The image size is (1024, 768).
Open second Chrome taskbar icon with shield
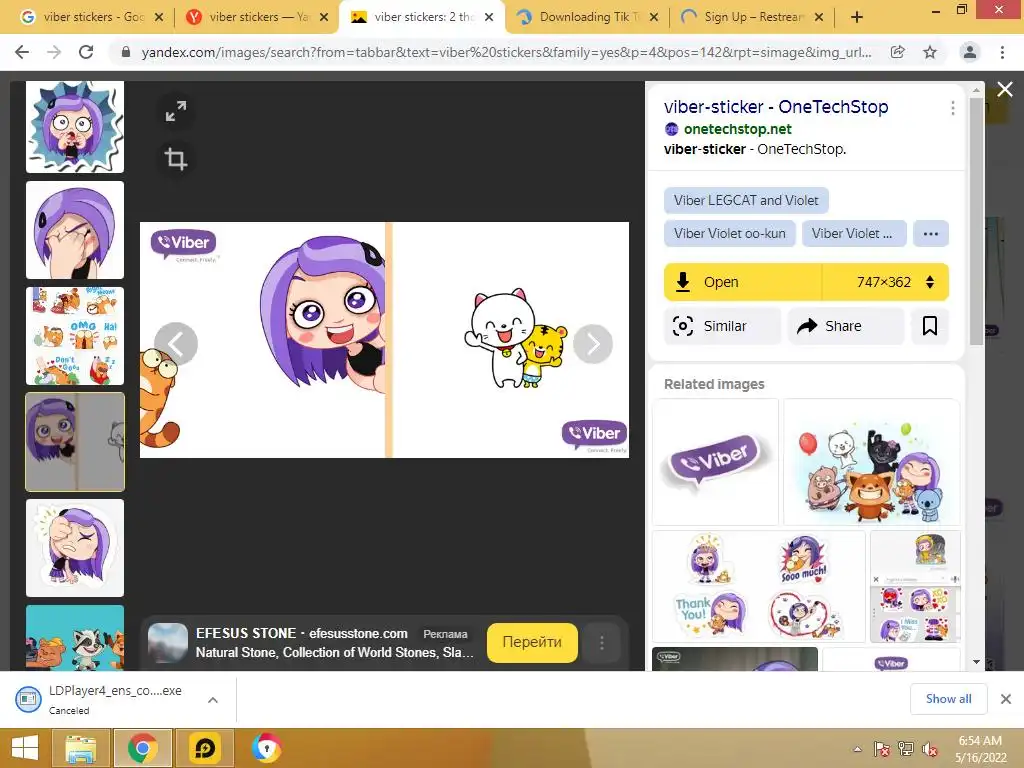[266, 748]
